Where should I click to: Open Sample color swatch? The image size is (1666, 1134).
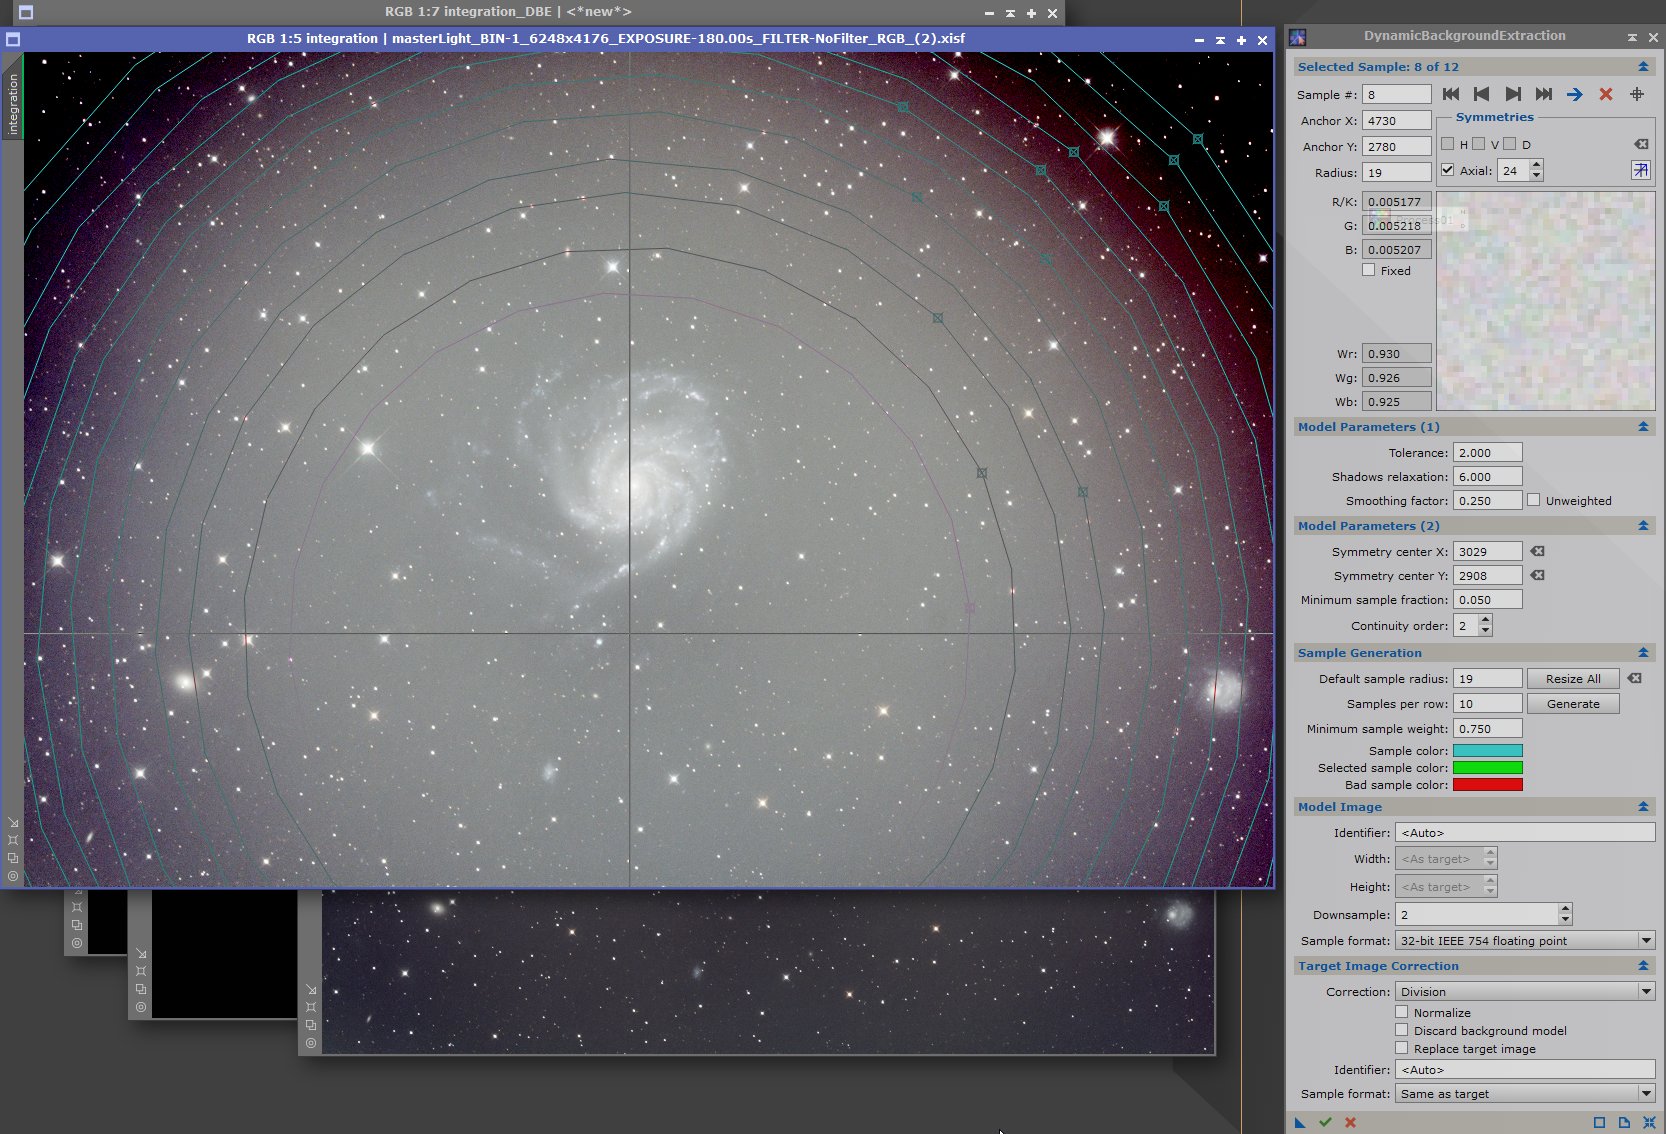(1487, 751)
